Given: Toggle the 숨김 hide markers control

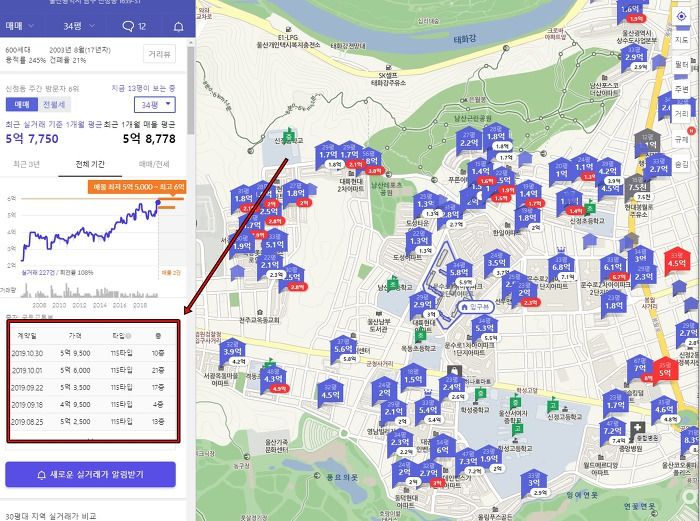Looking at the screenshot, I should click(x=681, y=164).
